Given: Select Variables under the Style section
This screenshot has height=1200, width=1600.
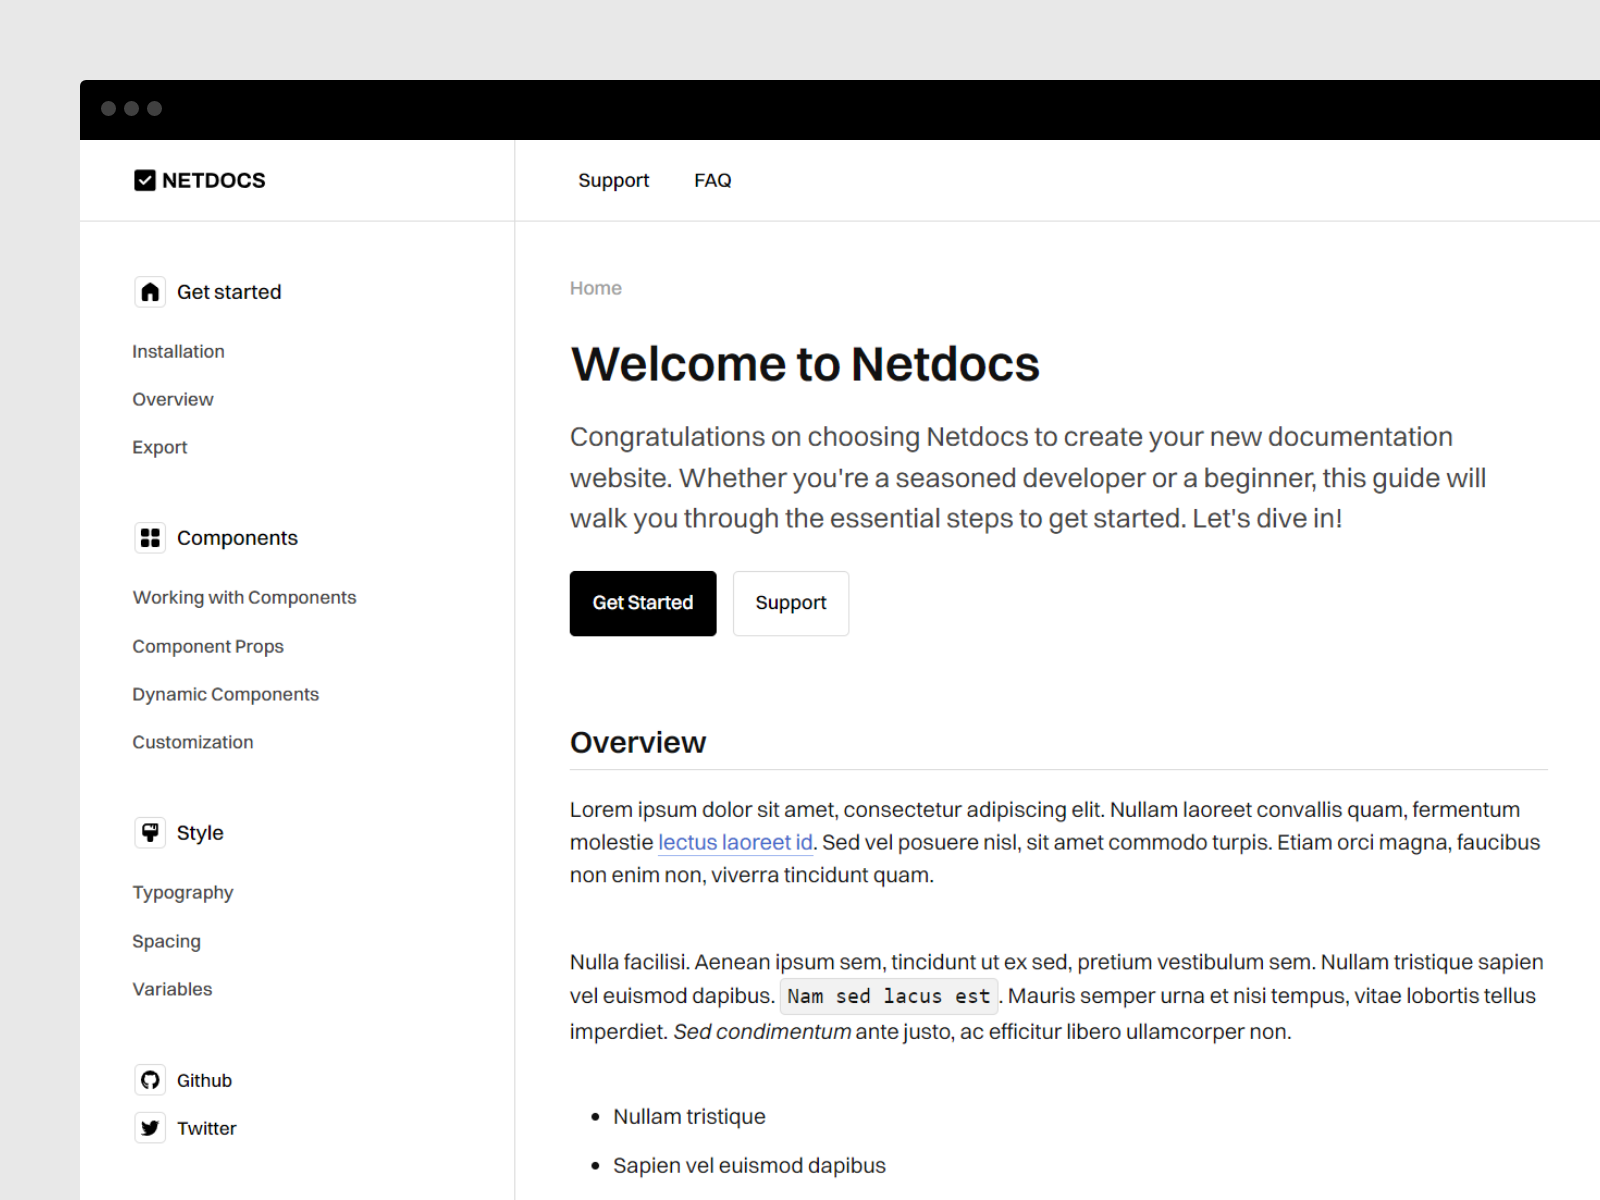Looking at the screenshot, I should 172,989.
